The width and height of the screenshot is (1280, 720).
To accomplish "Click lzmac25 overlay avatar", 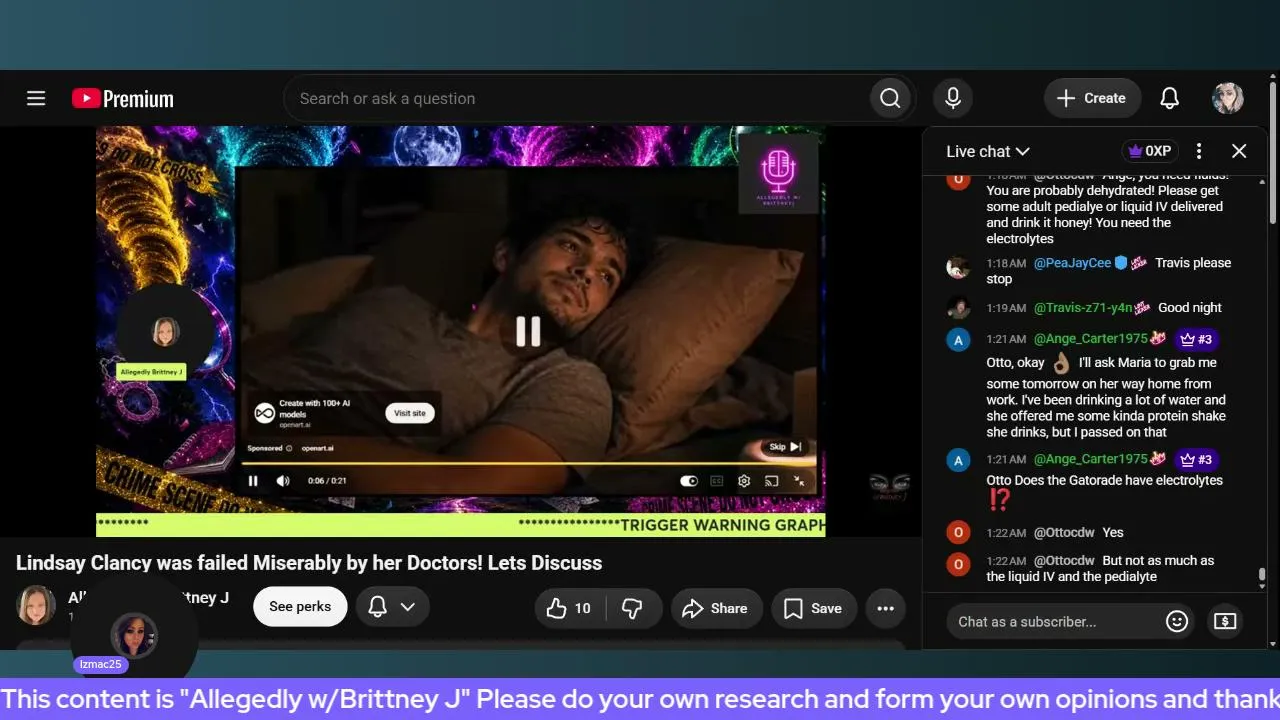I will (133, 636).
